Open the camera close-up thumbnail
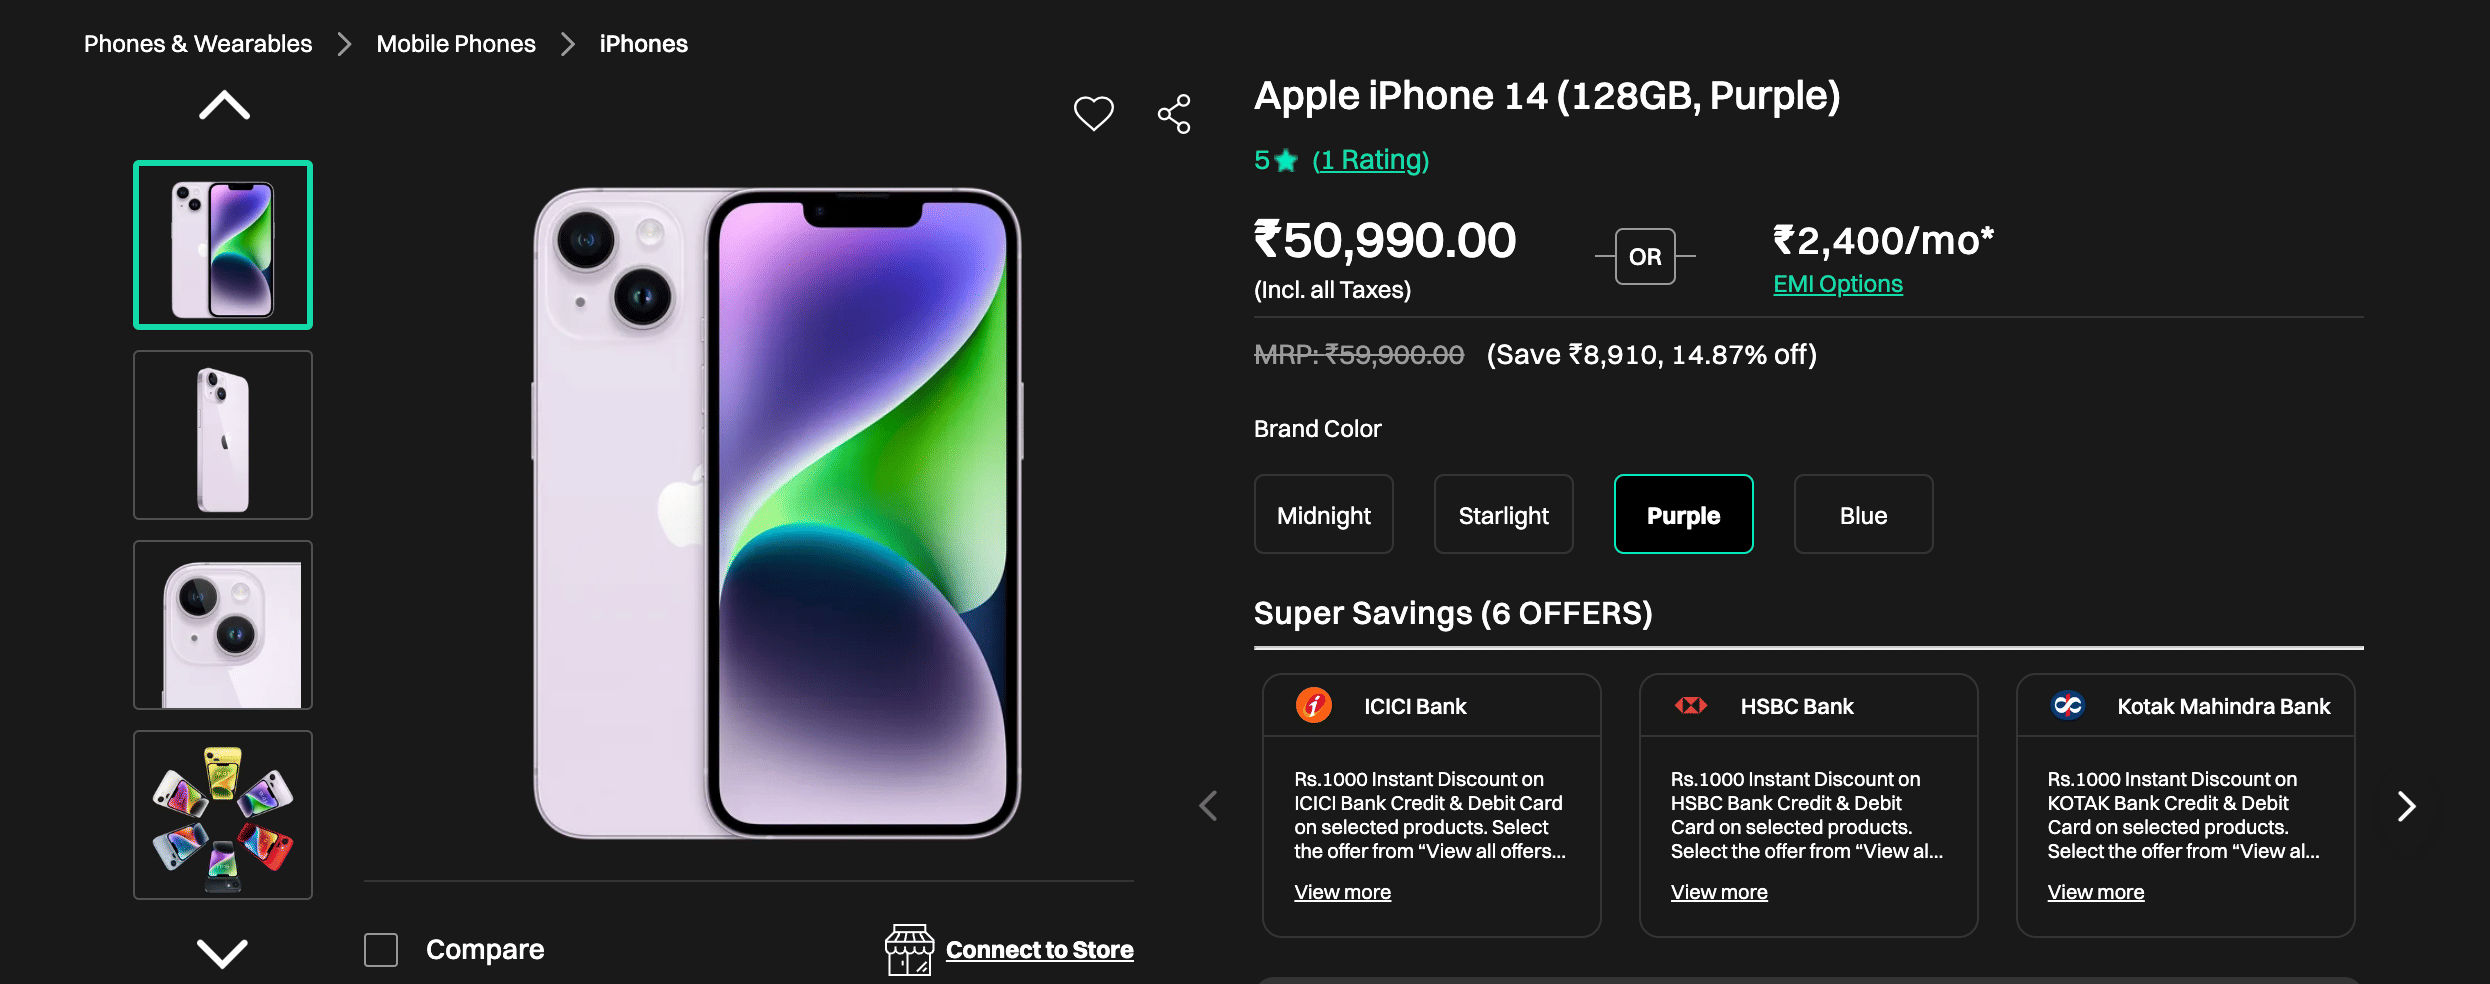 (223, 625)
